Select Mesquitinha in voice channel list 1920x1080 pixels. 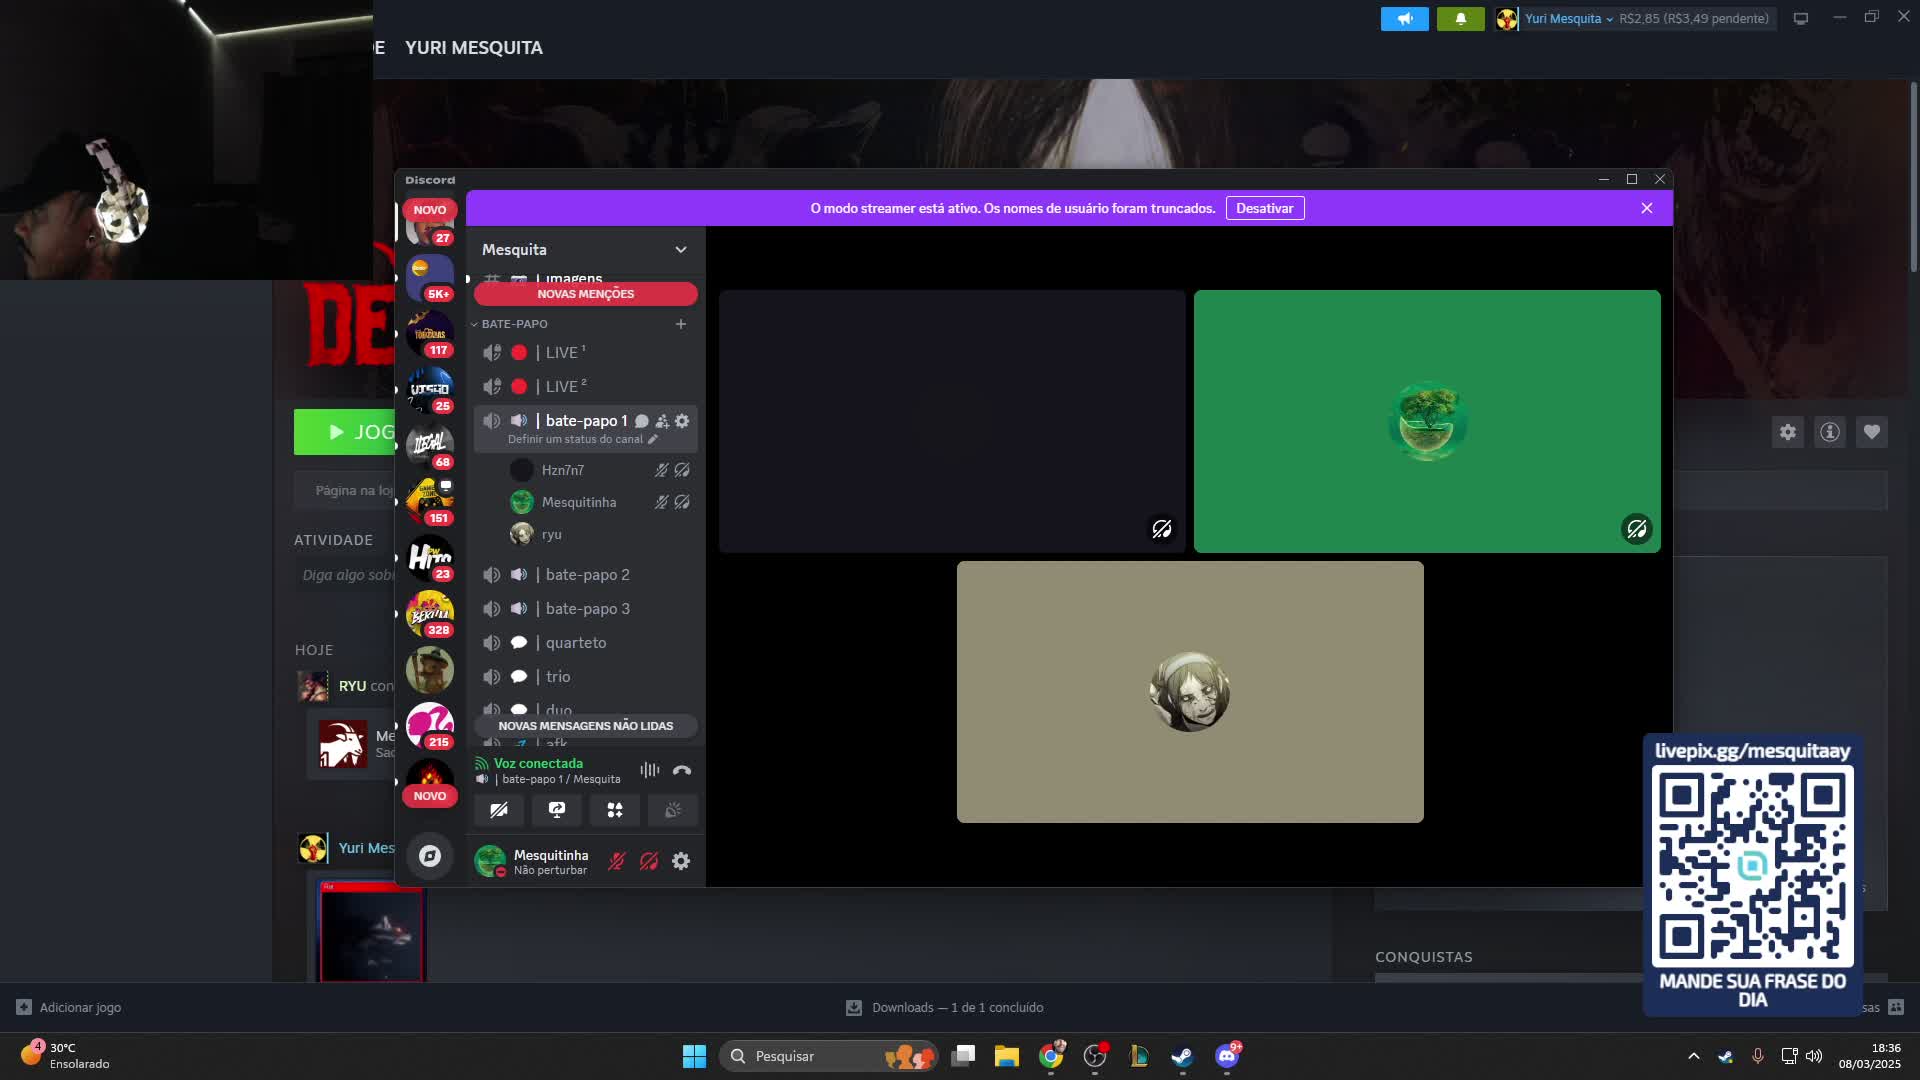pos(600,502)
